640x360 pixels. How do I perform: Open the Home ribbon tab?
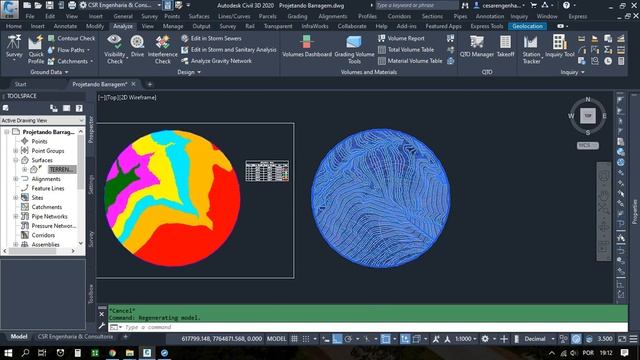coord(13,26)
